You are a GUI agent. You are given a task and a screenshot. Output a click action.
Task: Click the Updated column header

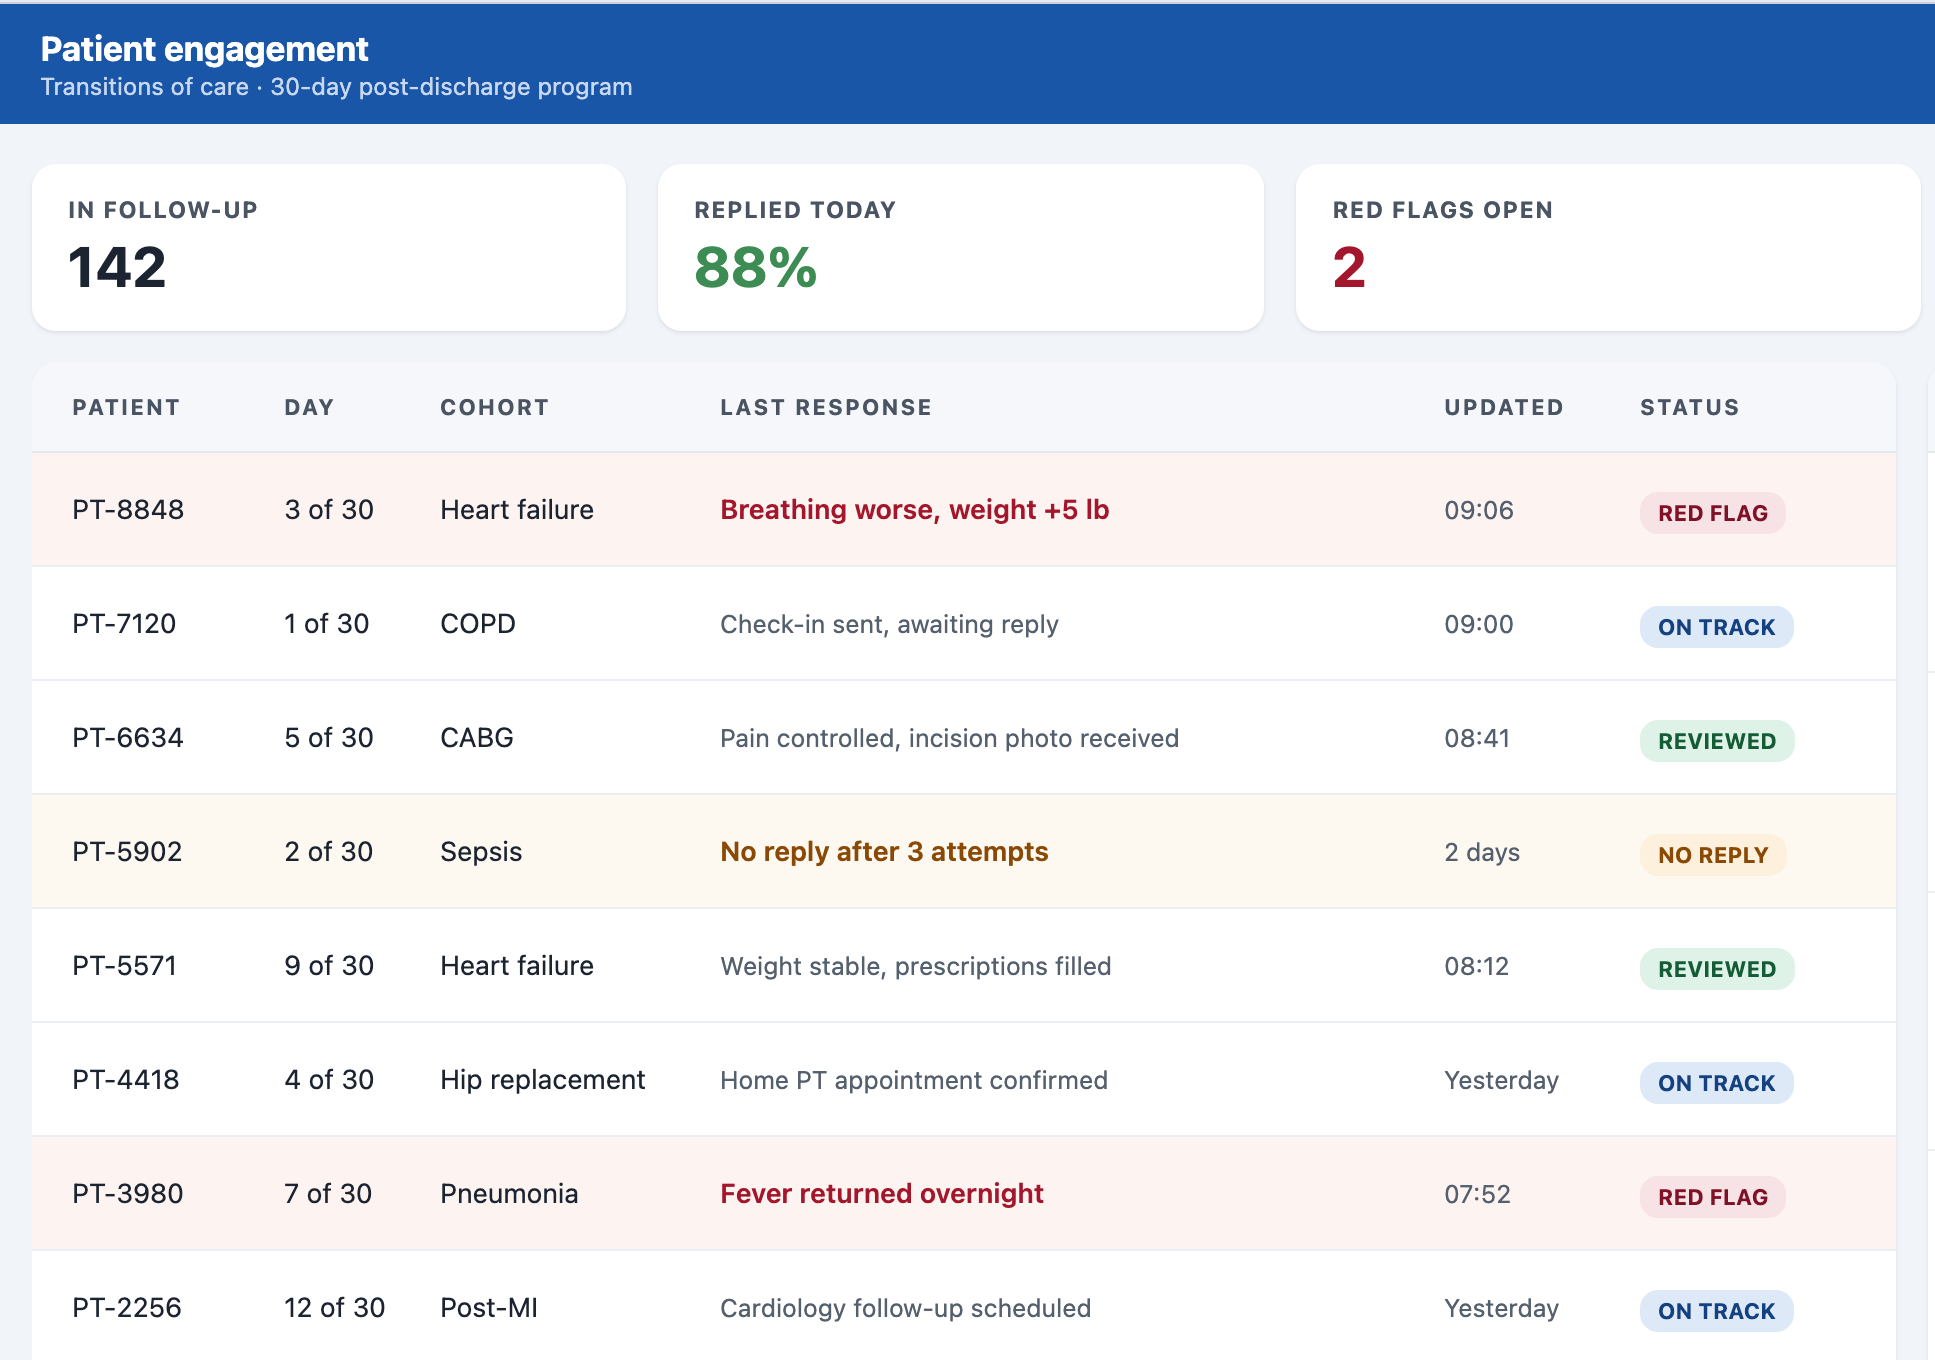coord(1504,408)
